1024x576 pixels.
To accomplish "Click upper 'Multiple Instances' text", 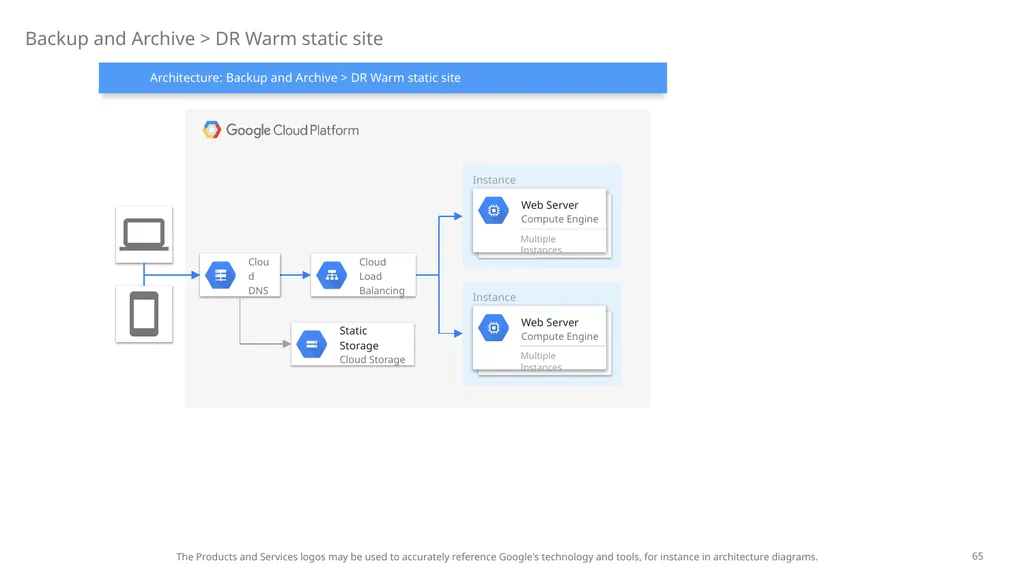I will pos(541,244).
